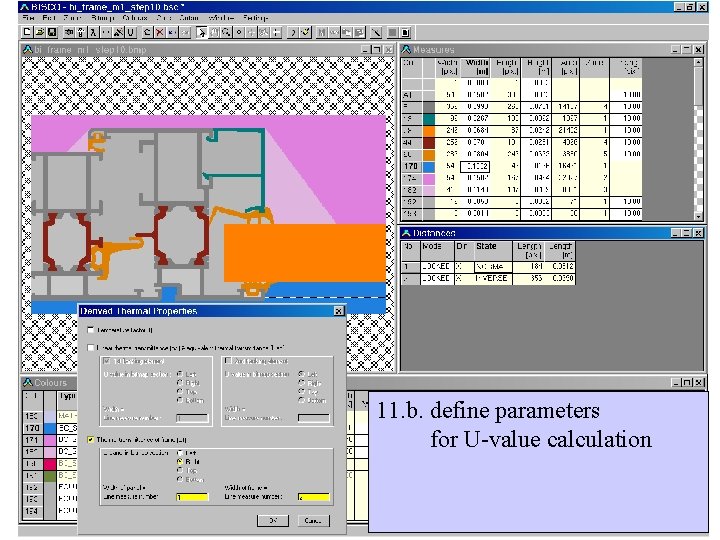
Task: Click the blue swatch of row 170 in Colours
Action: (49, 428)
